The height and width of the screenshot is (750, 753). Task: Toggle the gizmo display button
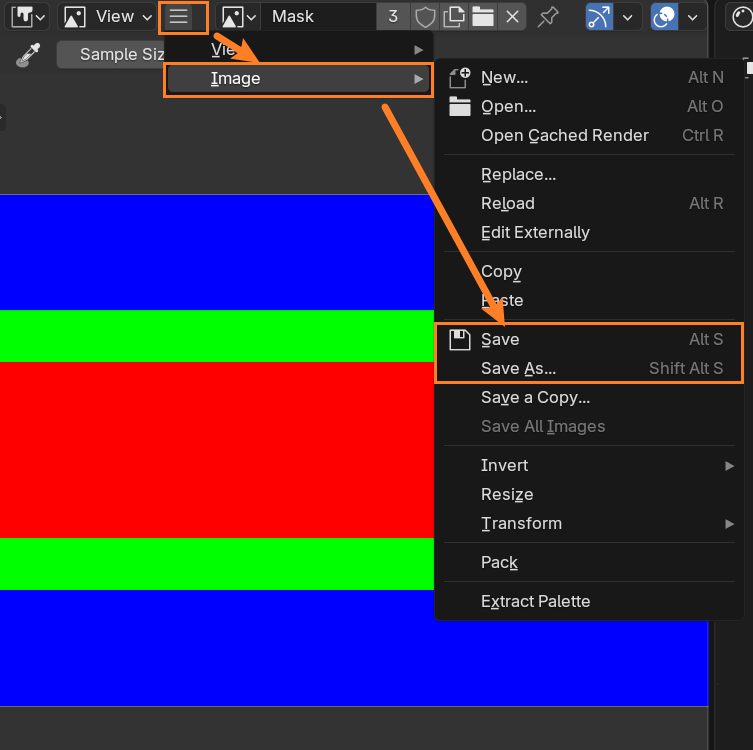point(600,17)
